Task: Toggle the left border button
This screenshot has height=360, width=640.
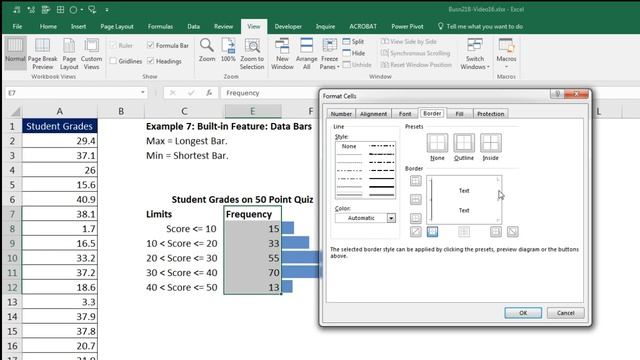Action: [x=432, y=232]
